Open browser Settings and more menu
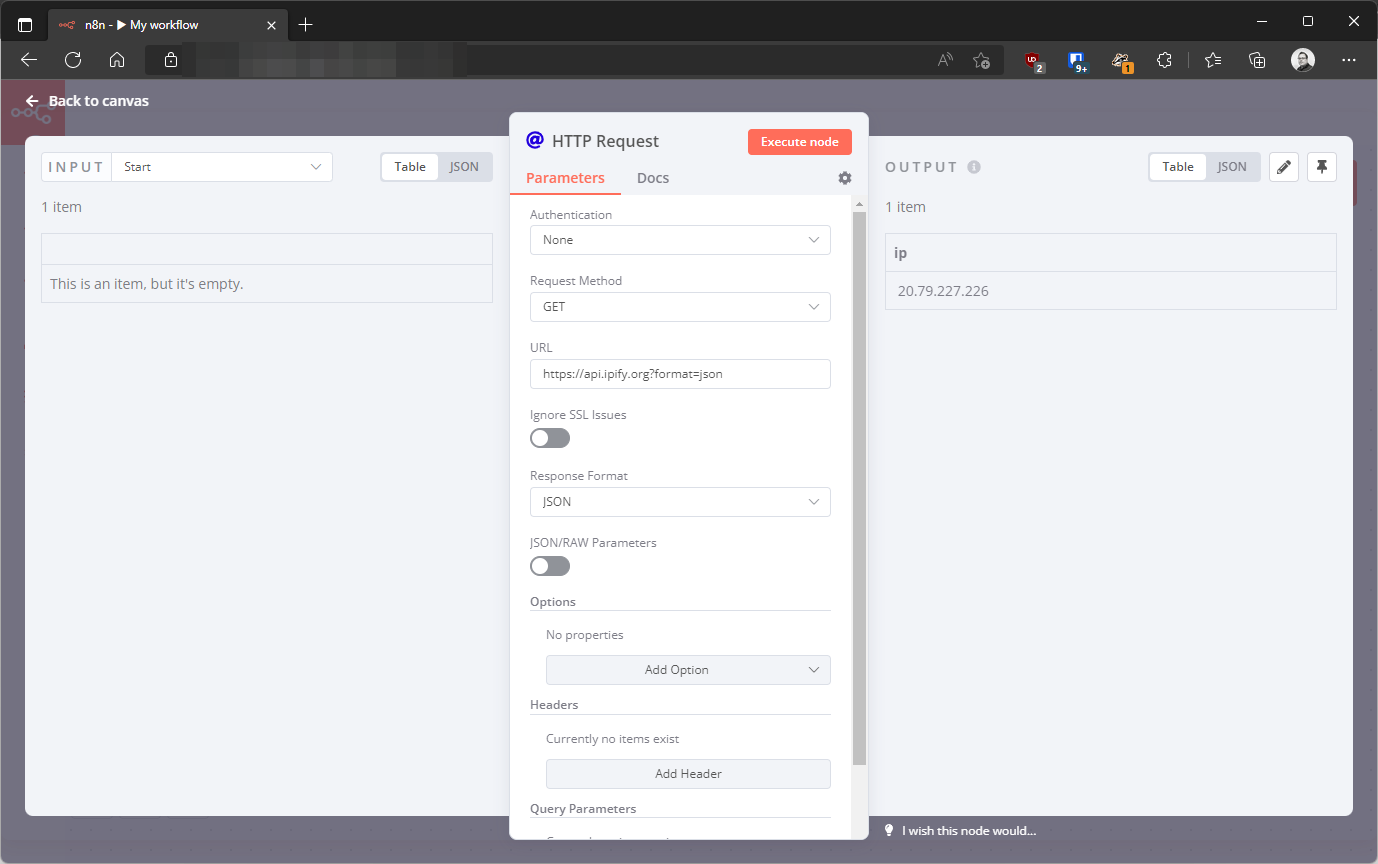The image size is (1378, 864). (1348, 60)
